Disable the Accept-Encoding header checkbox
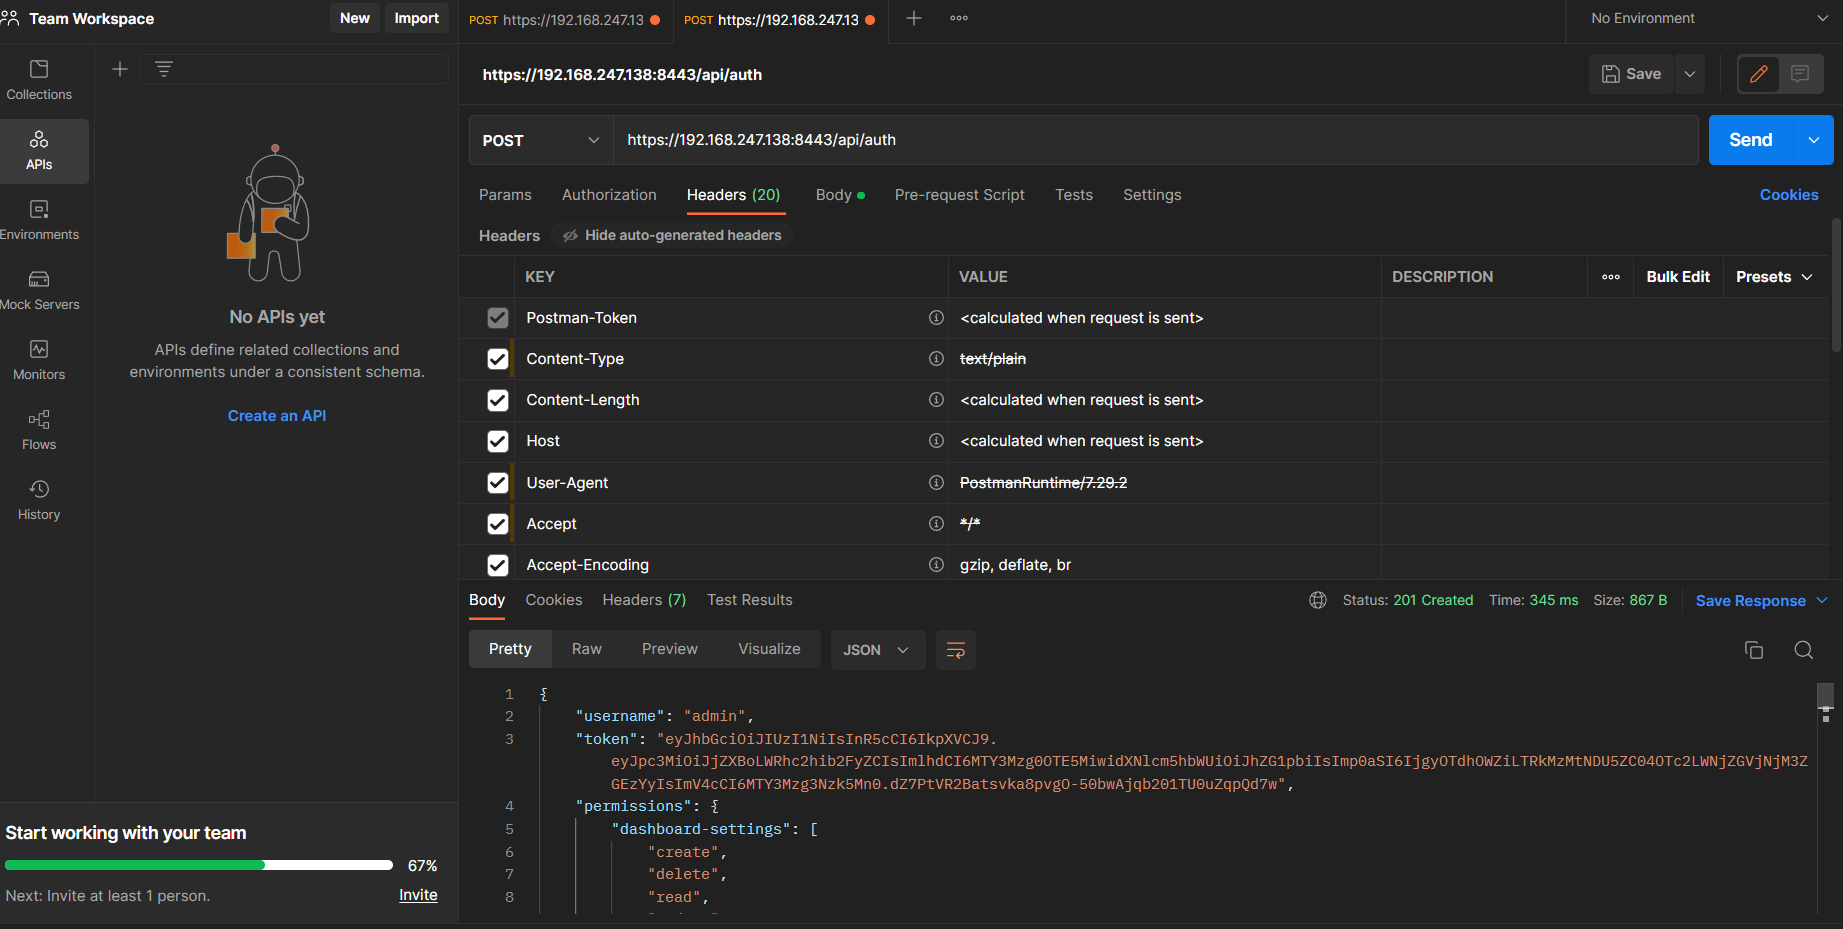The image size is (1843, 929). (497, 565)
